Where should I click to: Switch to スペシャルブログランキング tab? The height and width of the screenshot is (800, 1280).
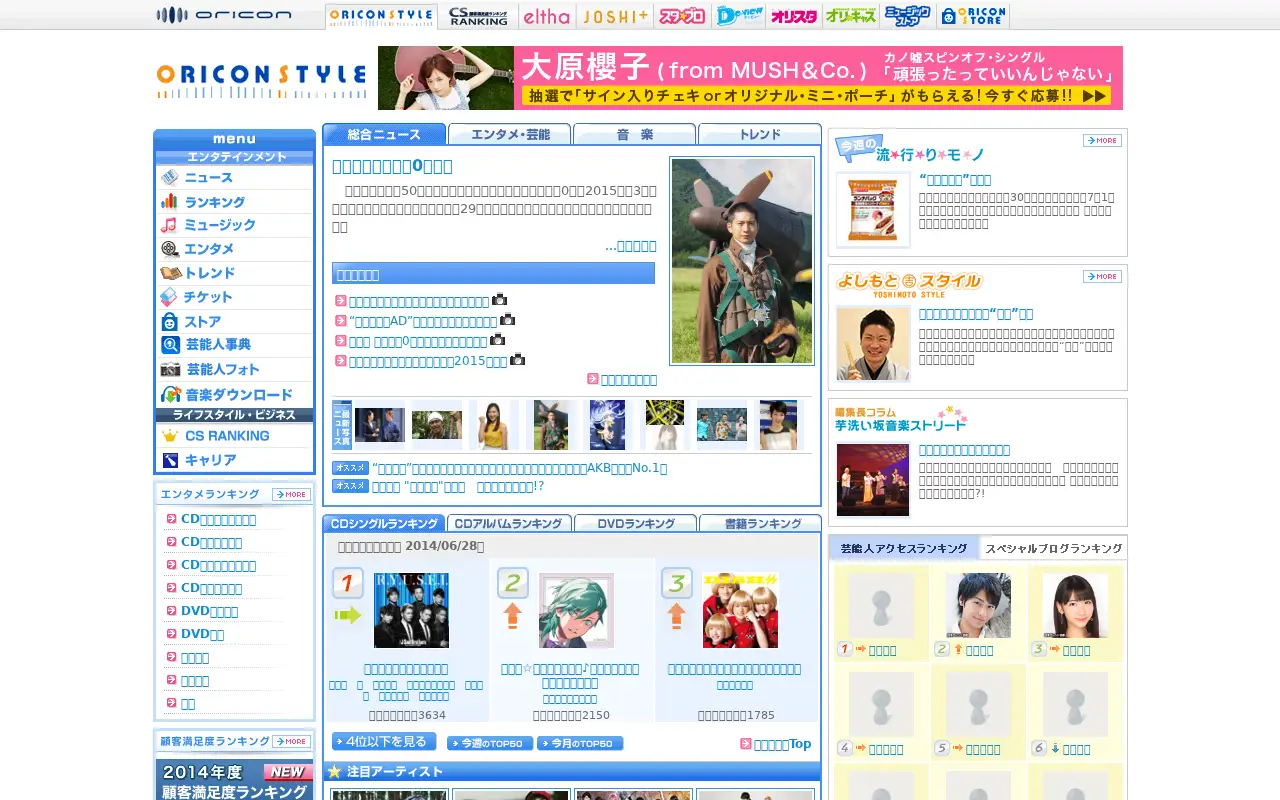point(1053,549)
